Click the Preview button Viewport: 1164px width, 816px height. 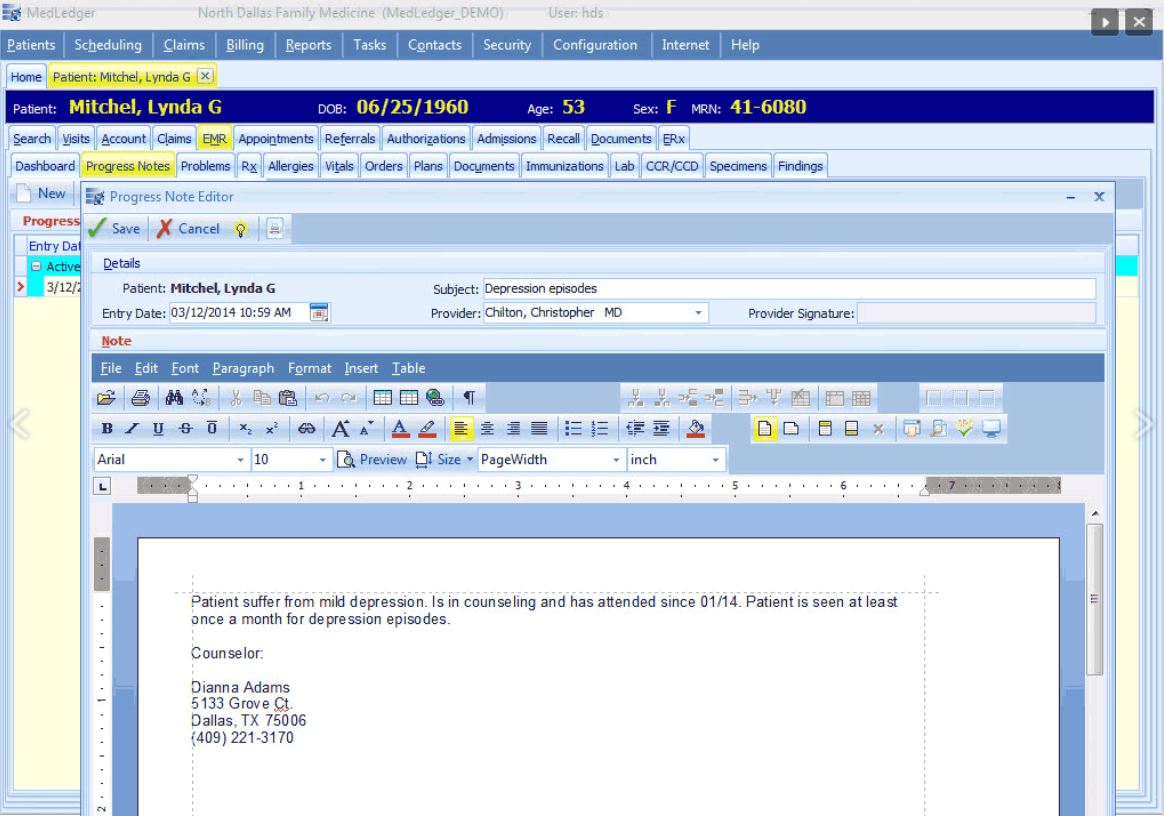point(371,460)
